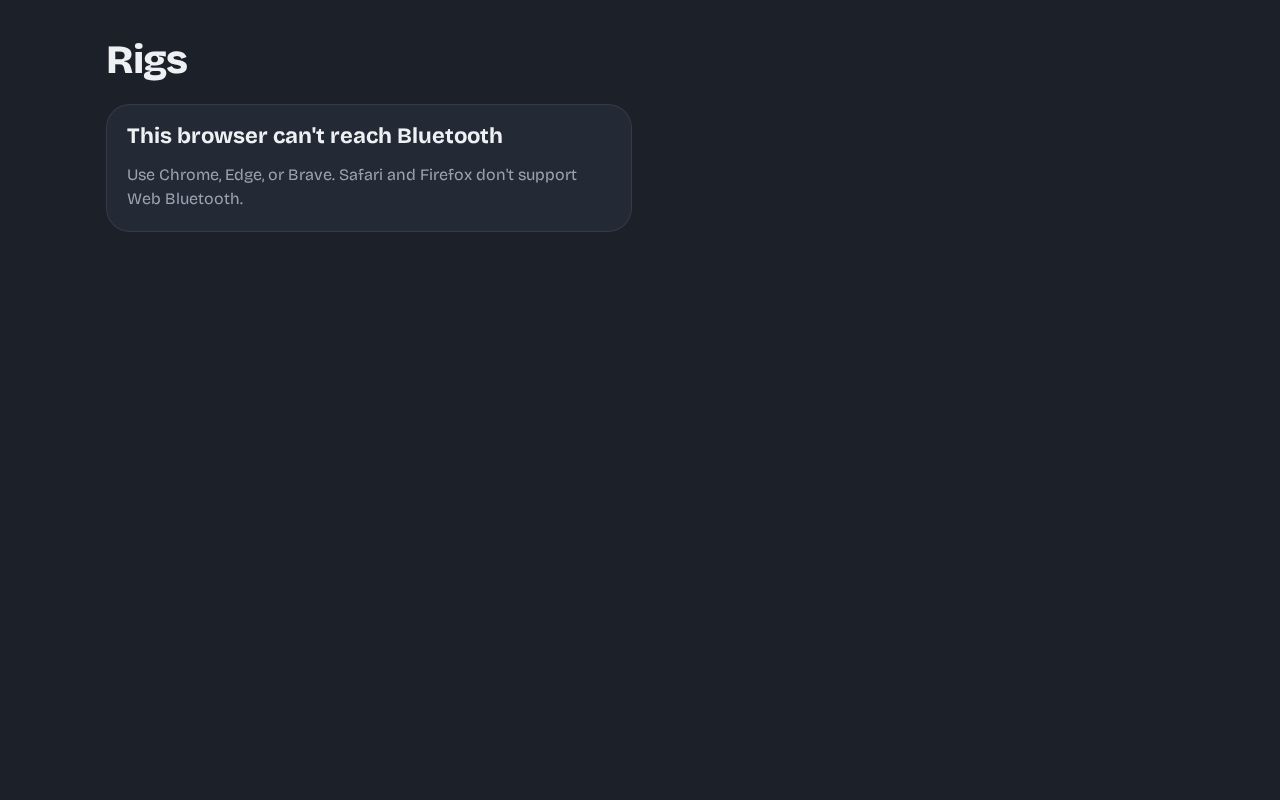Image resolution: width=1280 pixels, height=800 pixels.
Task: Click the word Brave in the message
Action: click(311, 175)
